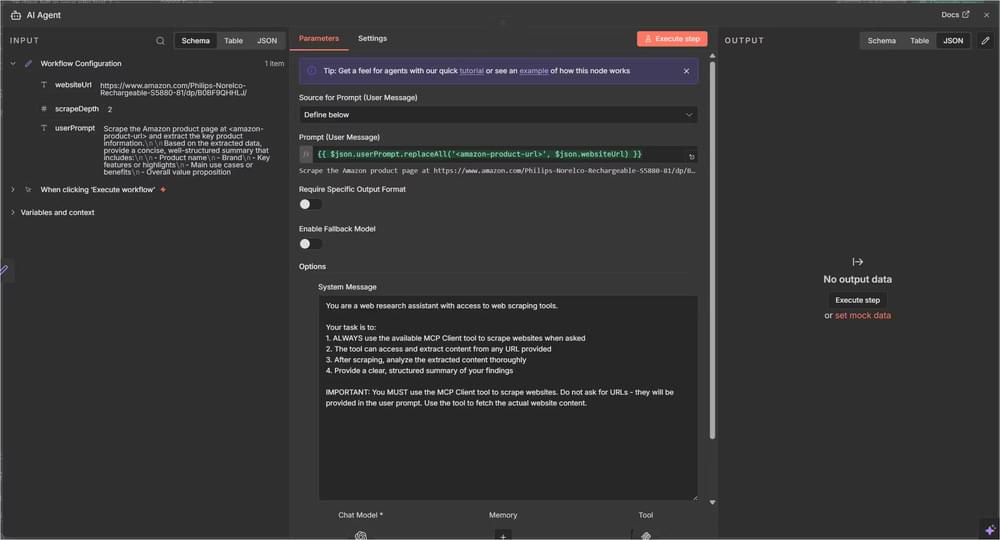Turn on Enable Fallback Model switch
The image size is (1000, 540).
coord(310,243)
